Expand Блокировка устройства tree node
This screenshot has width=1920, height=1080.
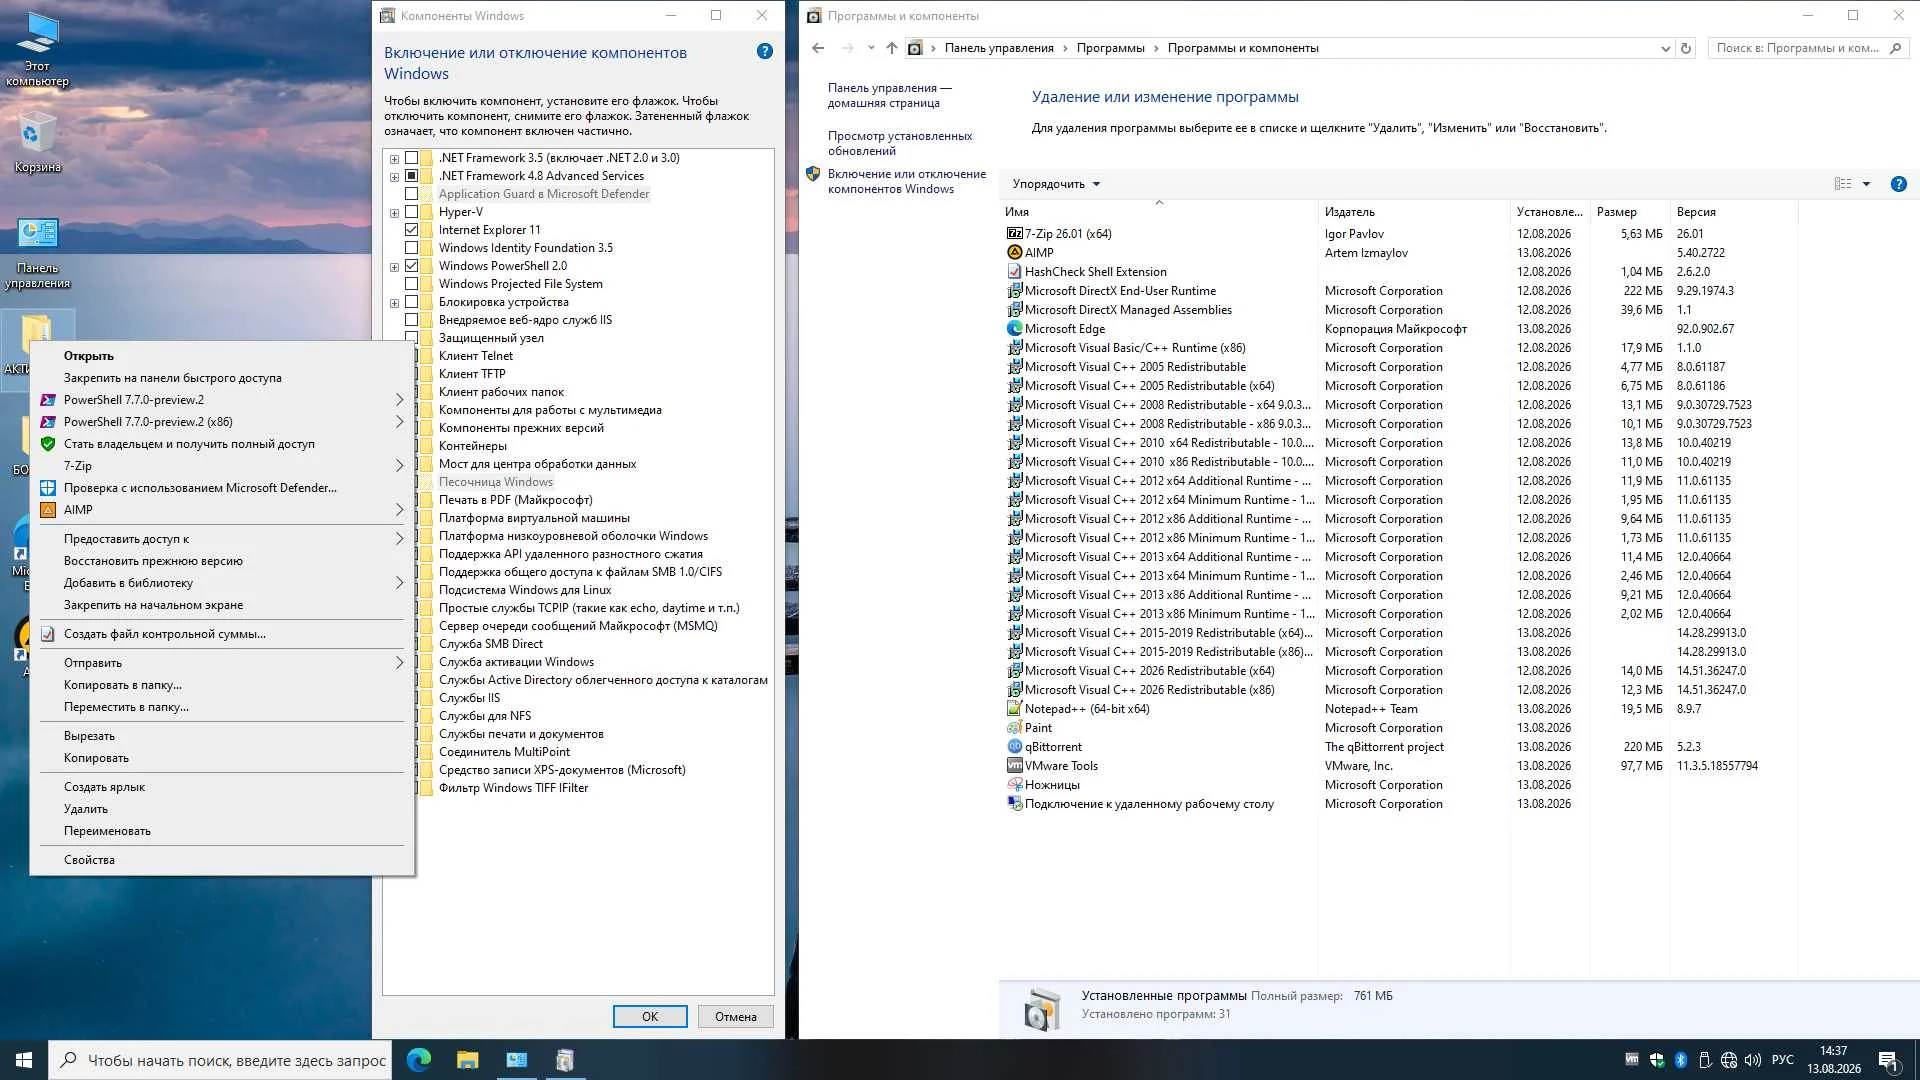(394, 303)
